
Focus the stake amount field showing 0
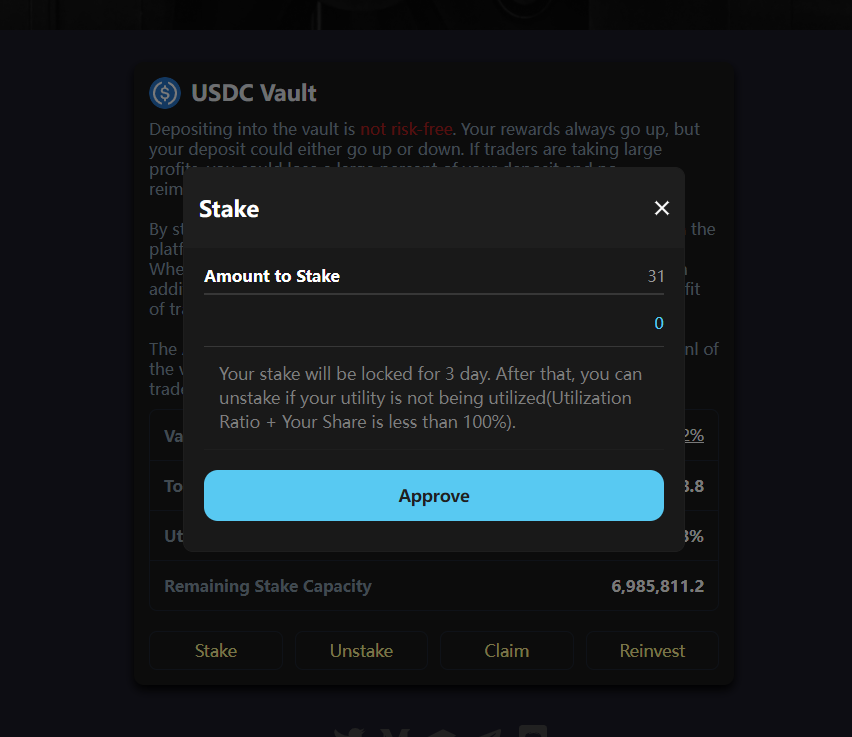[x=434, y=323]
